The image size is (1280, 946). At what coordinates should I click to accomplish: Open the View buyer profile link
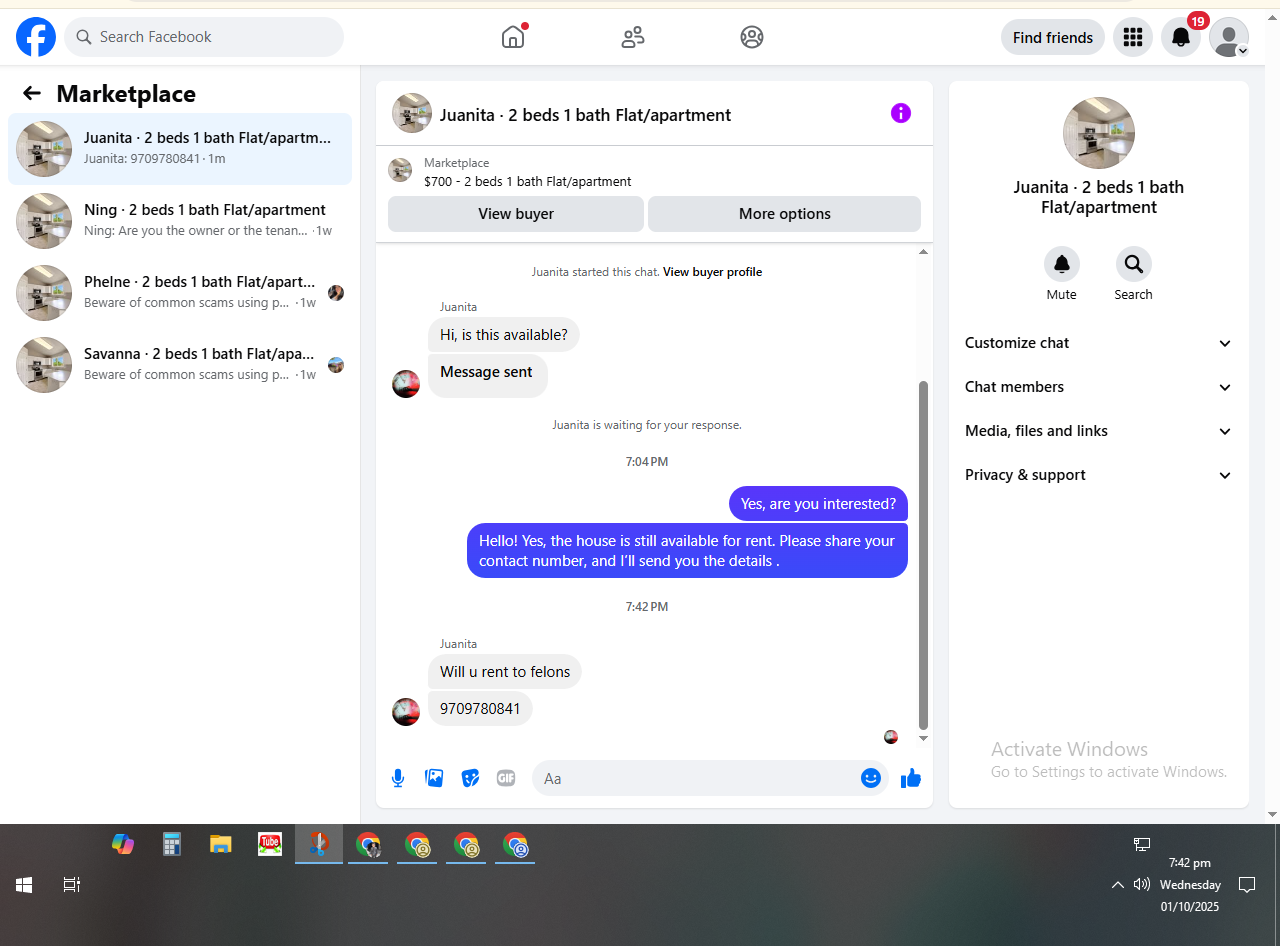[712, 272]
